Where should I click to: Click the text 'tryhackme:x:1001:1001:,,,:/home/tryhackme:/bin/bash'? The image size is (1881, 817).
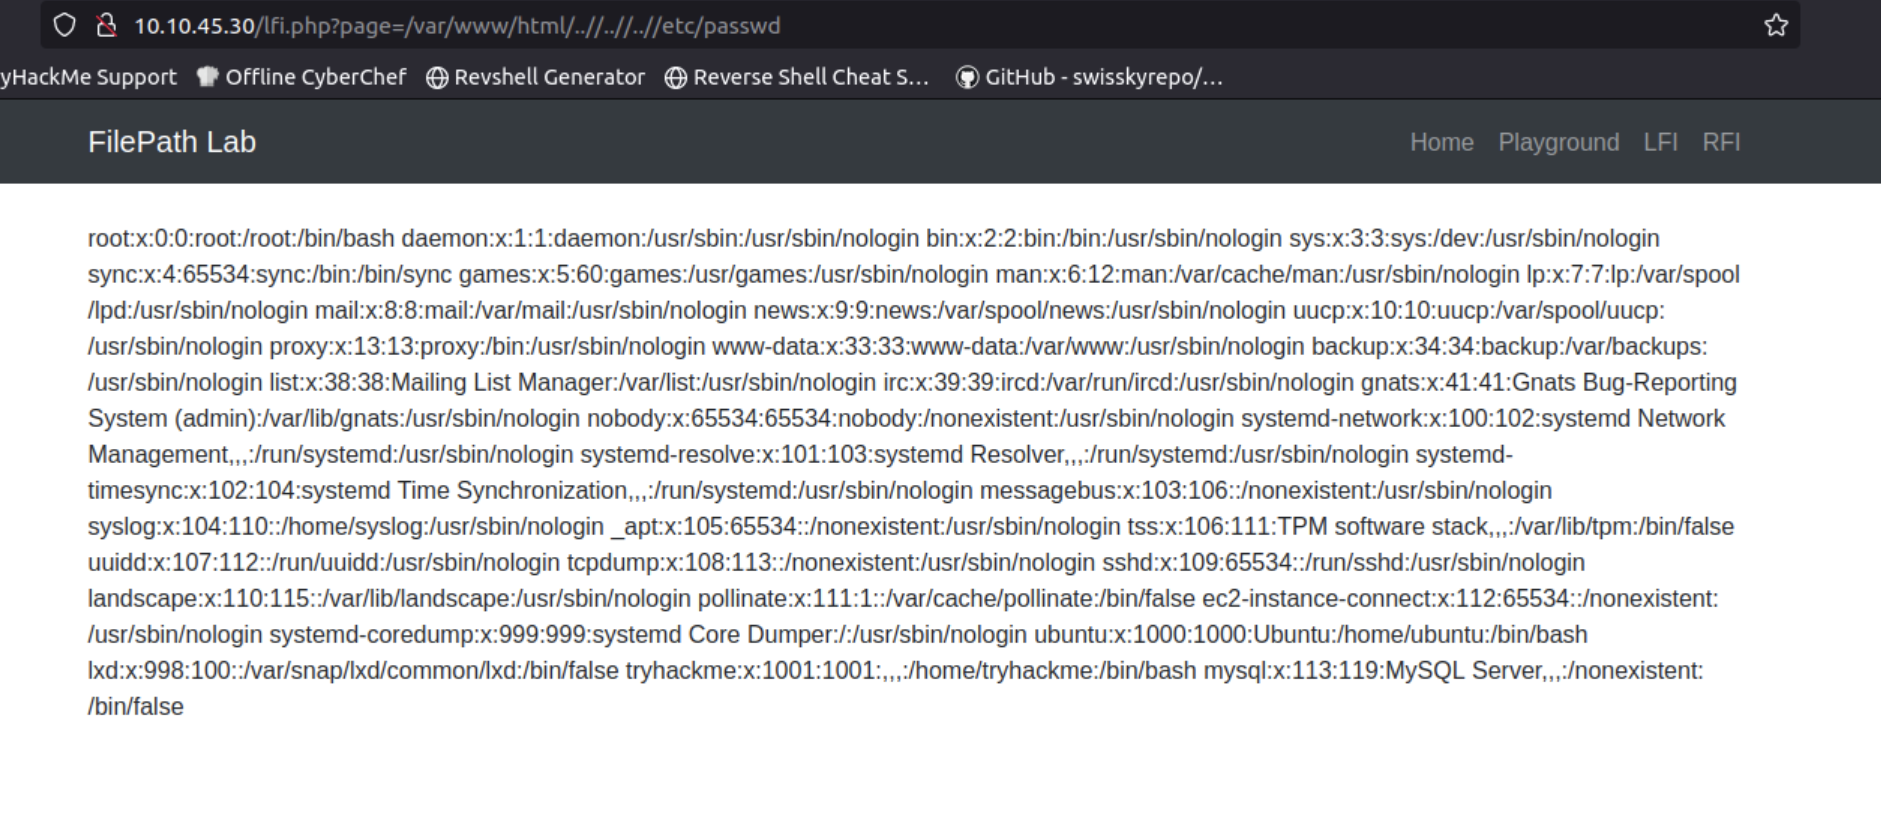click(x=911, y=670)
